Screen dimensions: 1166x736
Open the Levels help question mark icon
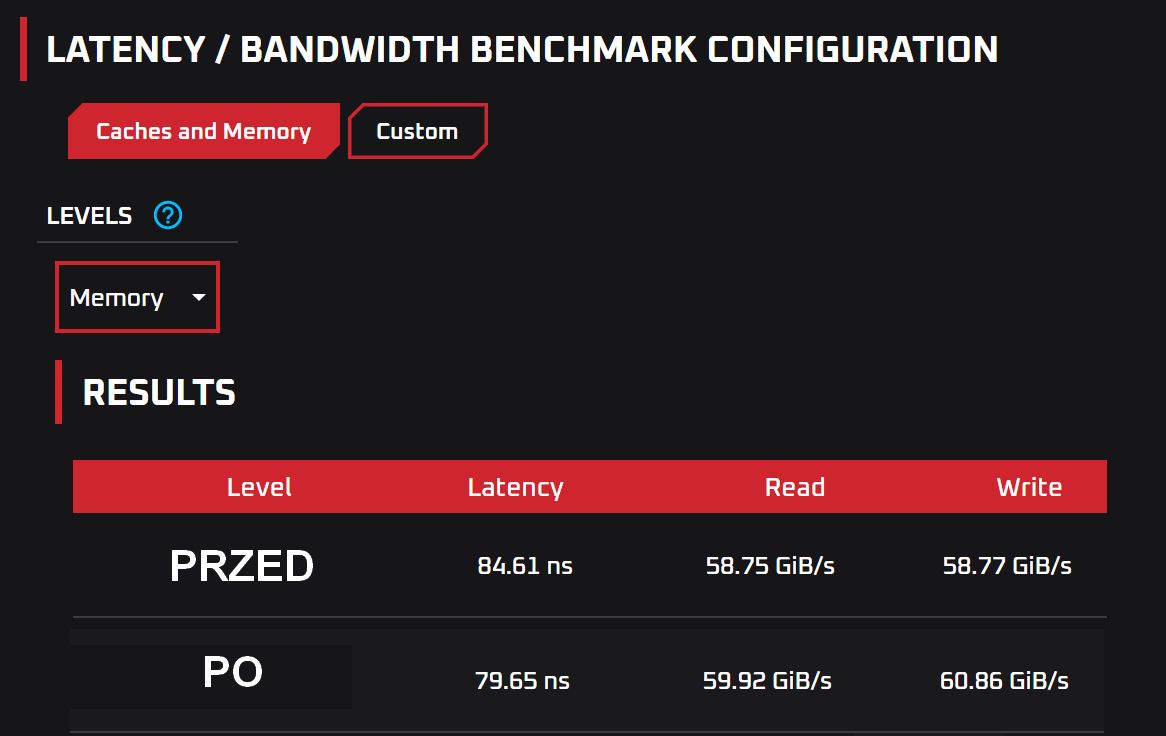(168, 216)
